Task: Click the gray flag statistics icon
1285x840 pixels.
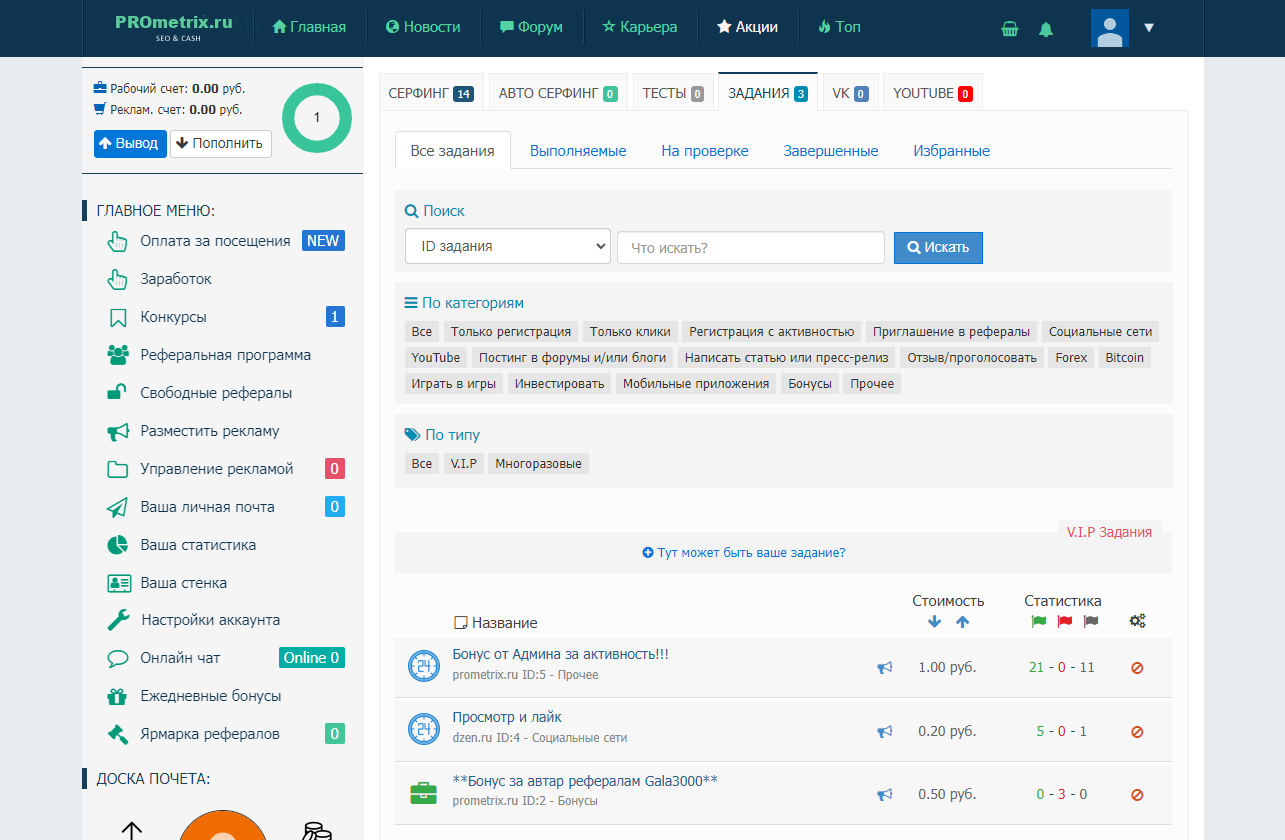Action: tap(1091, 621)
